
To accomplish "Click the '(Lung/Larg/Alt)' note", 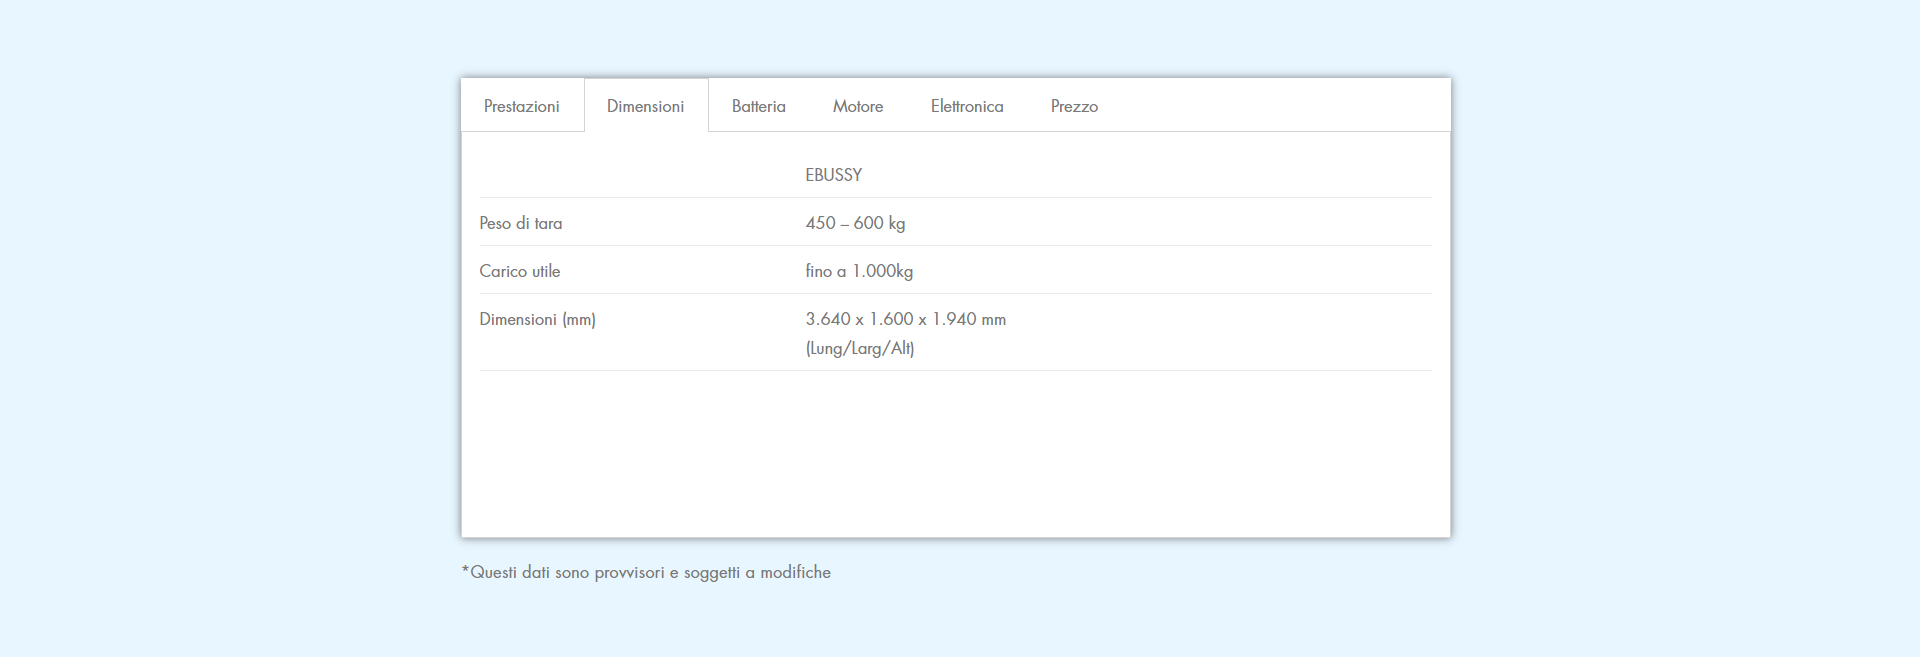I will [x=860, y=348].
